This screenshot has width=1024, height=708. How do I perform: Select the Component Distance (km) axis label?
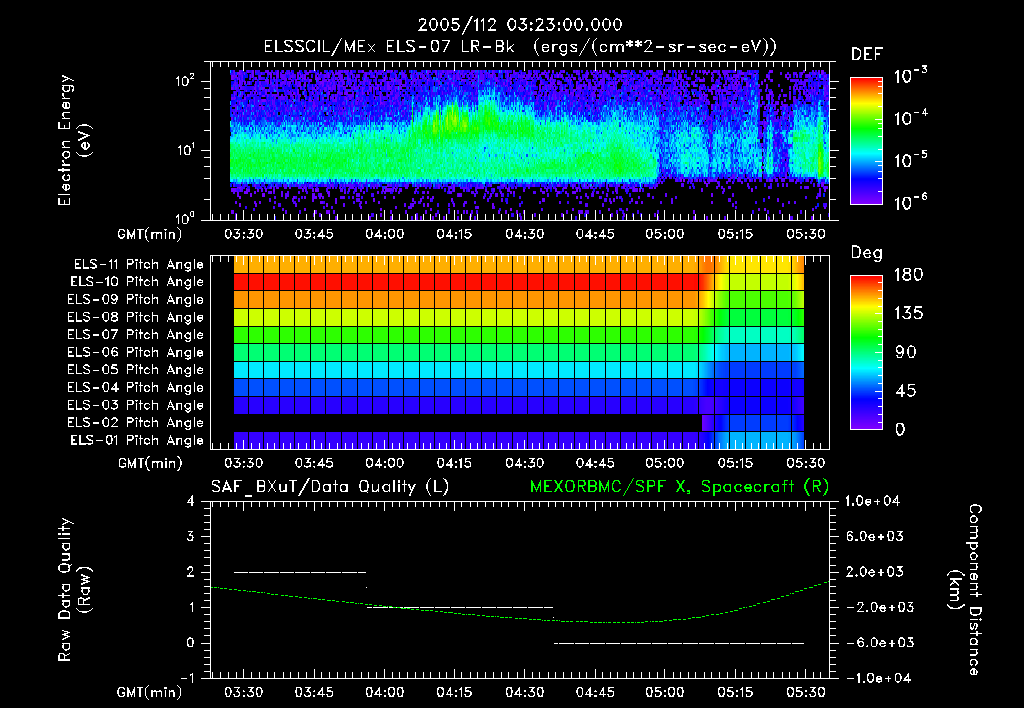(965, 589)
